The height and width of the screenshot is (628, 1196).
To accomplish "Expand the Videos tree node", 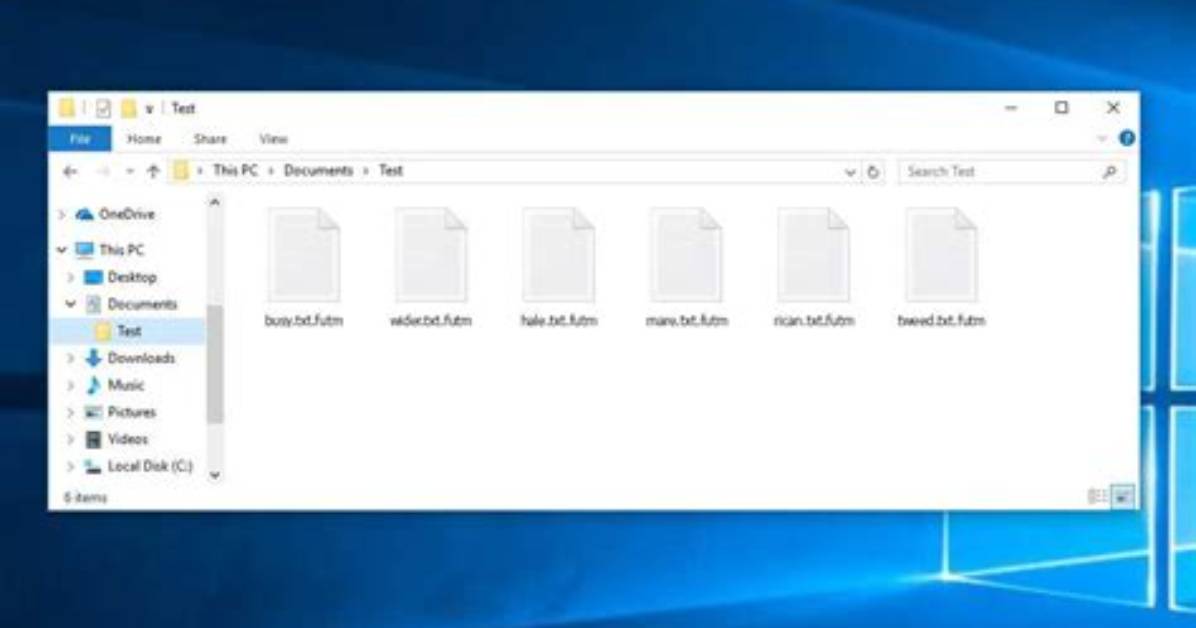I will (71, 440).
